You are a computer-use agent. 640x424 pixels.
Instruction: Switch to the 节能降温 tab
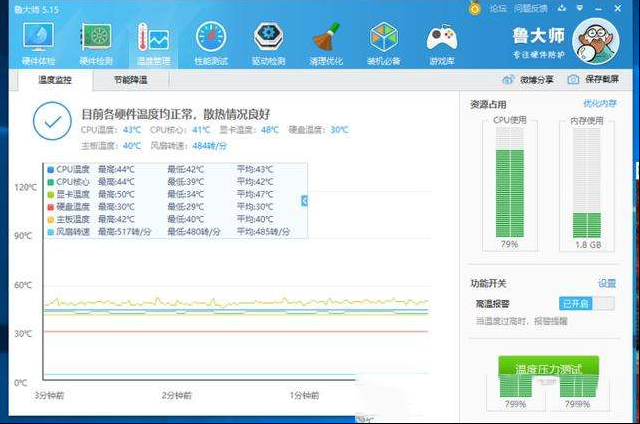(x=131, y=80)
